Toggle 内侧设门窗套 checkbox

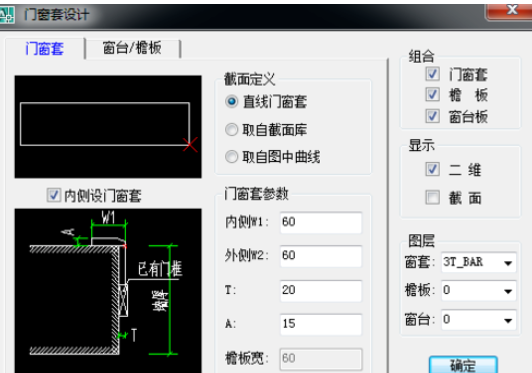pyautogui.click(x=54, y=195)
